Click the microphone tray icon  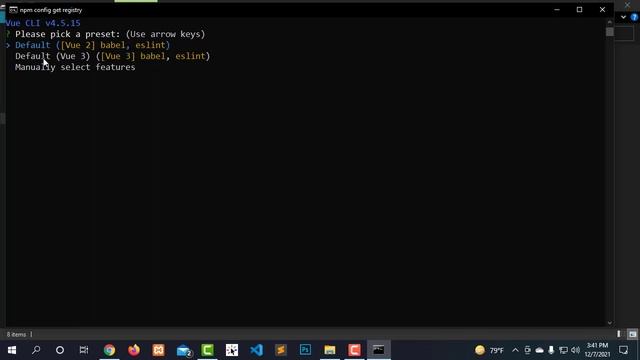click(551, 350)
